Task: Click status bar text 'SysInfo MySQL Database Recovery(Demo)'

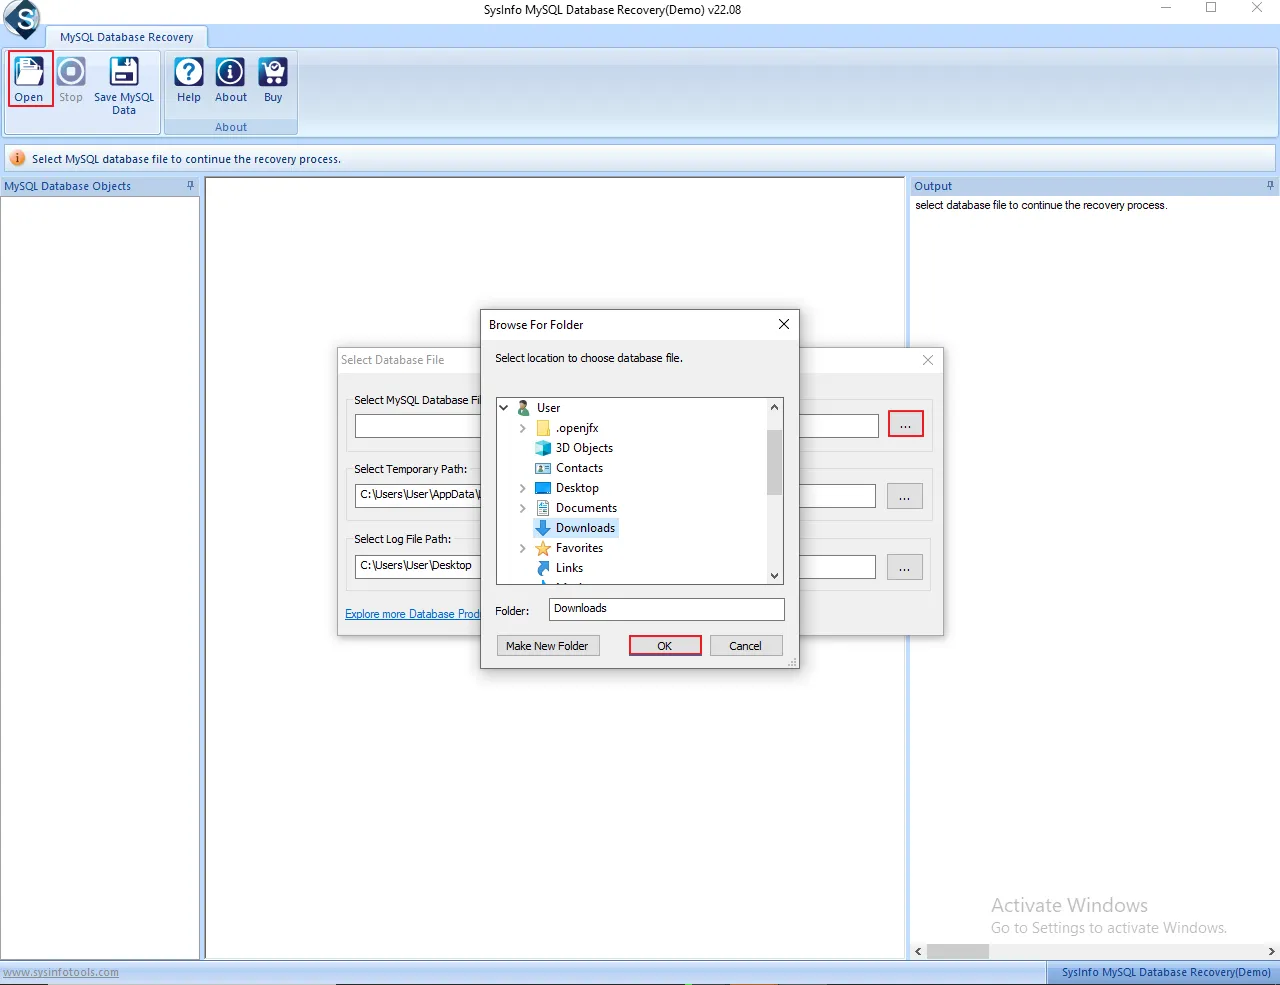Action: [1166, 972]
